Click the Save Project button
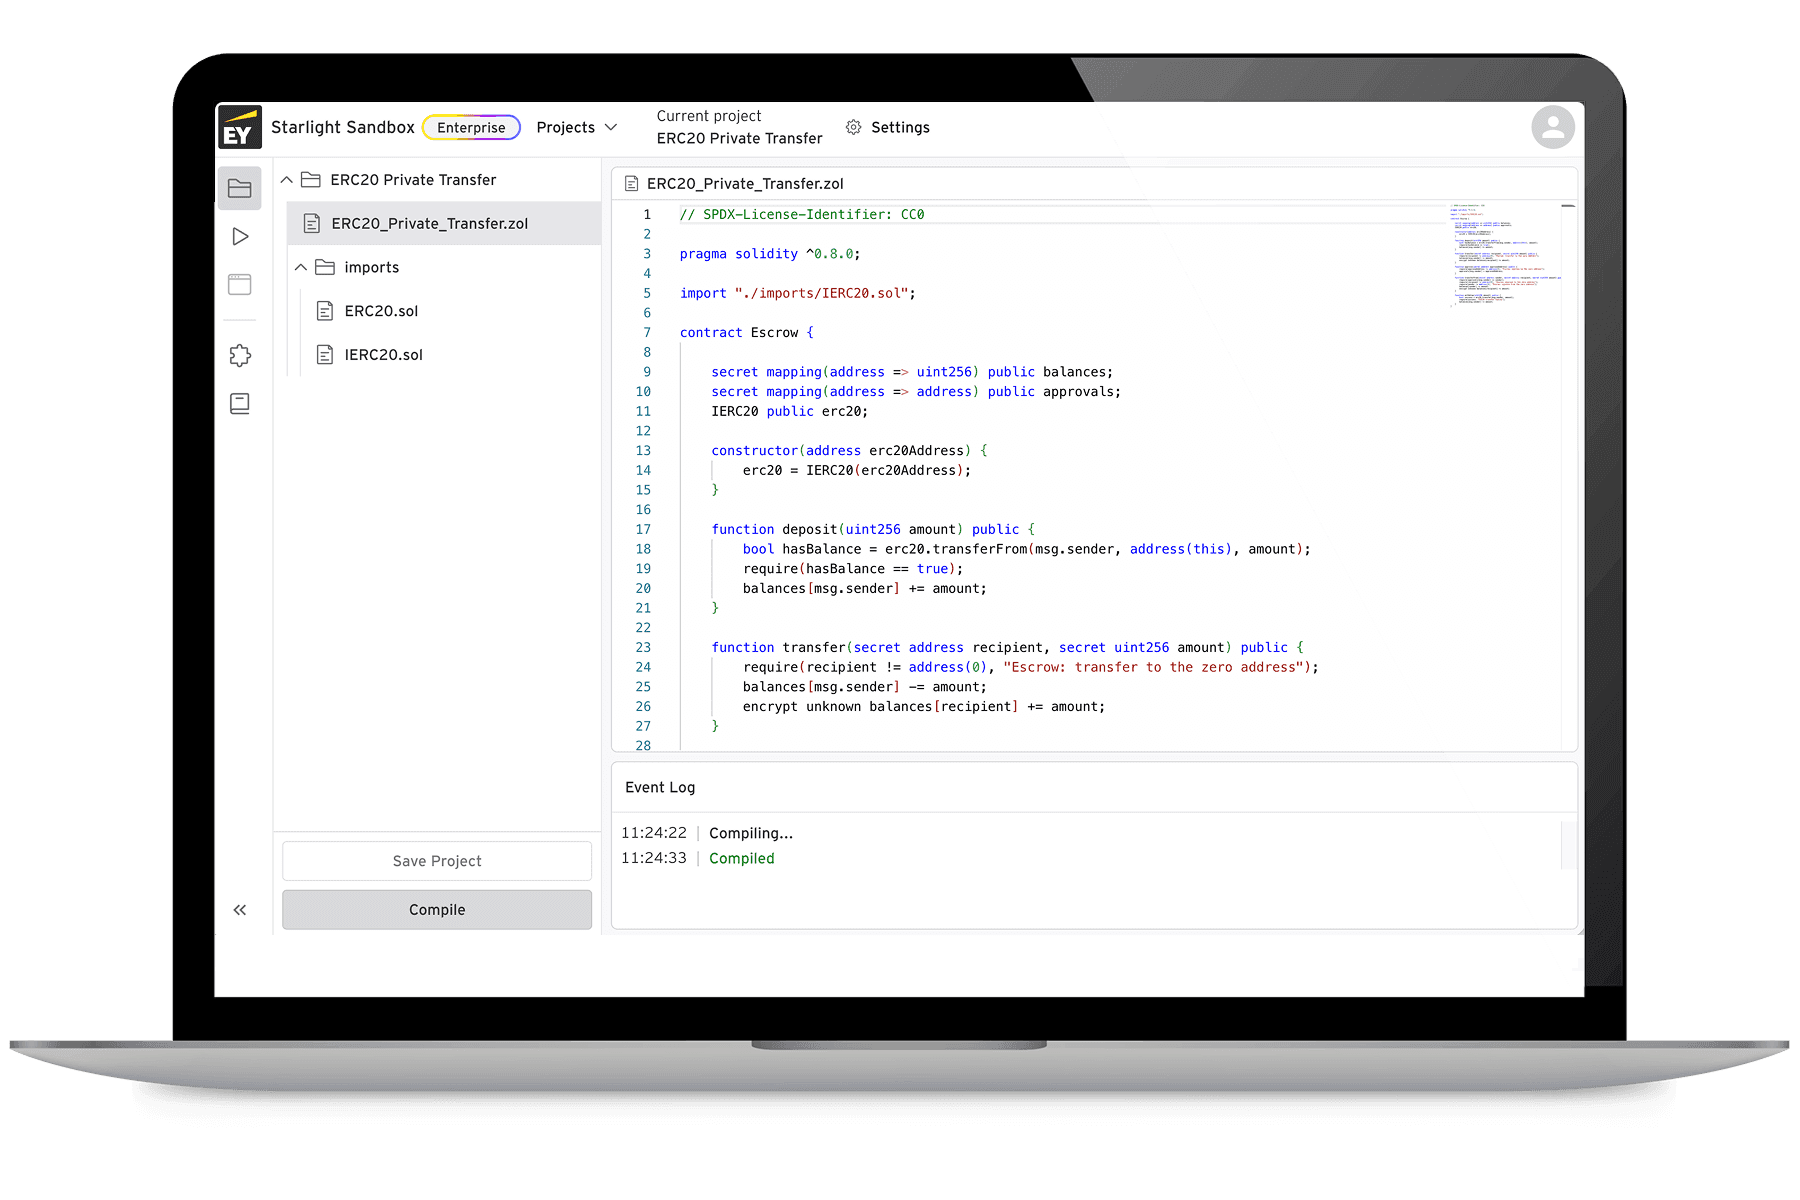The width and height of the screenshot is (1800, 1200). coord(437,861)
